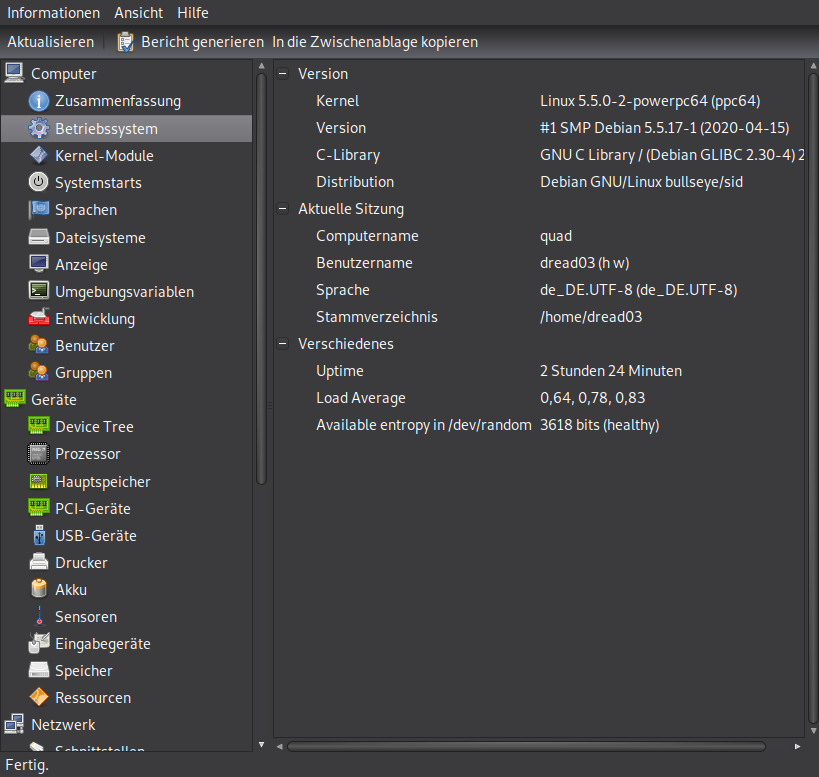Click the Netzwerk category icon
Screen dimensions: 819x777
tap(14, 724)
